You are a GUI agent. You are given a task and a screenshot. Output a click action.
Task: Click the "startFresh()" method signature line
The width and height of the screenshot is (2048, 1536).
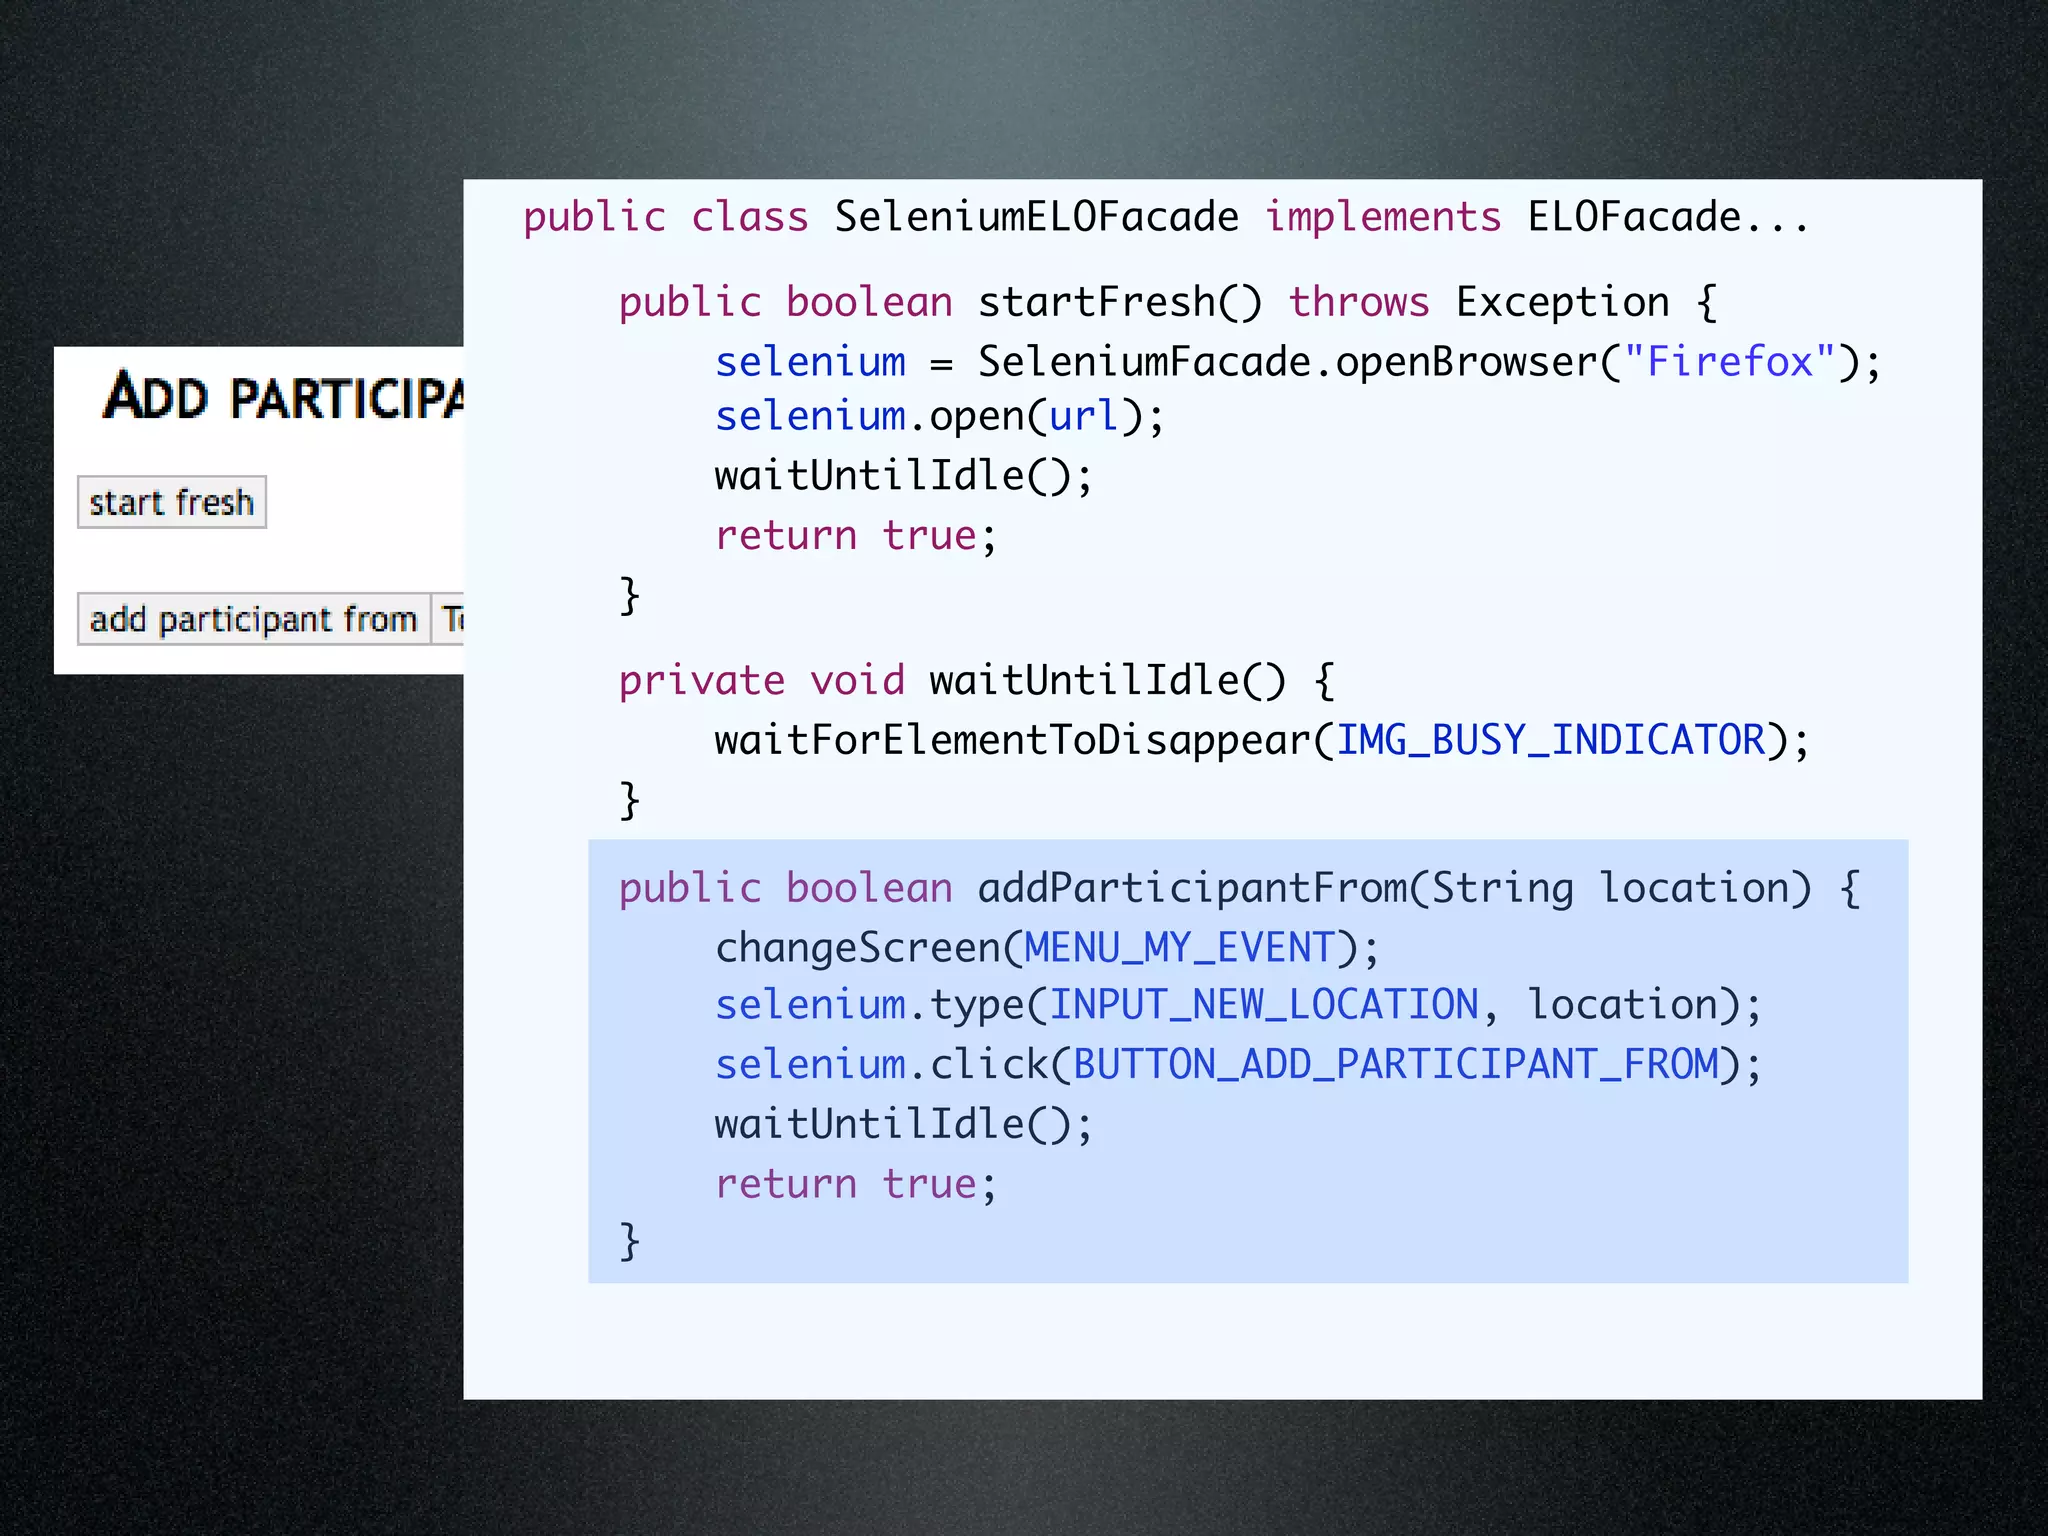(x=1168, y=303)
